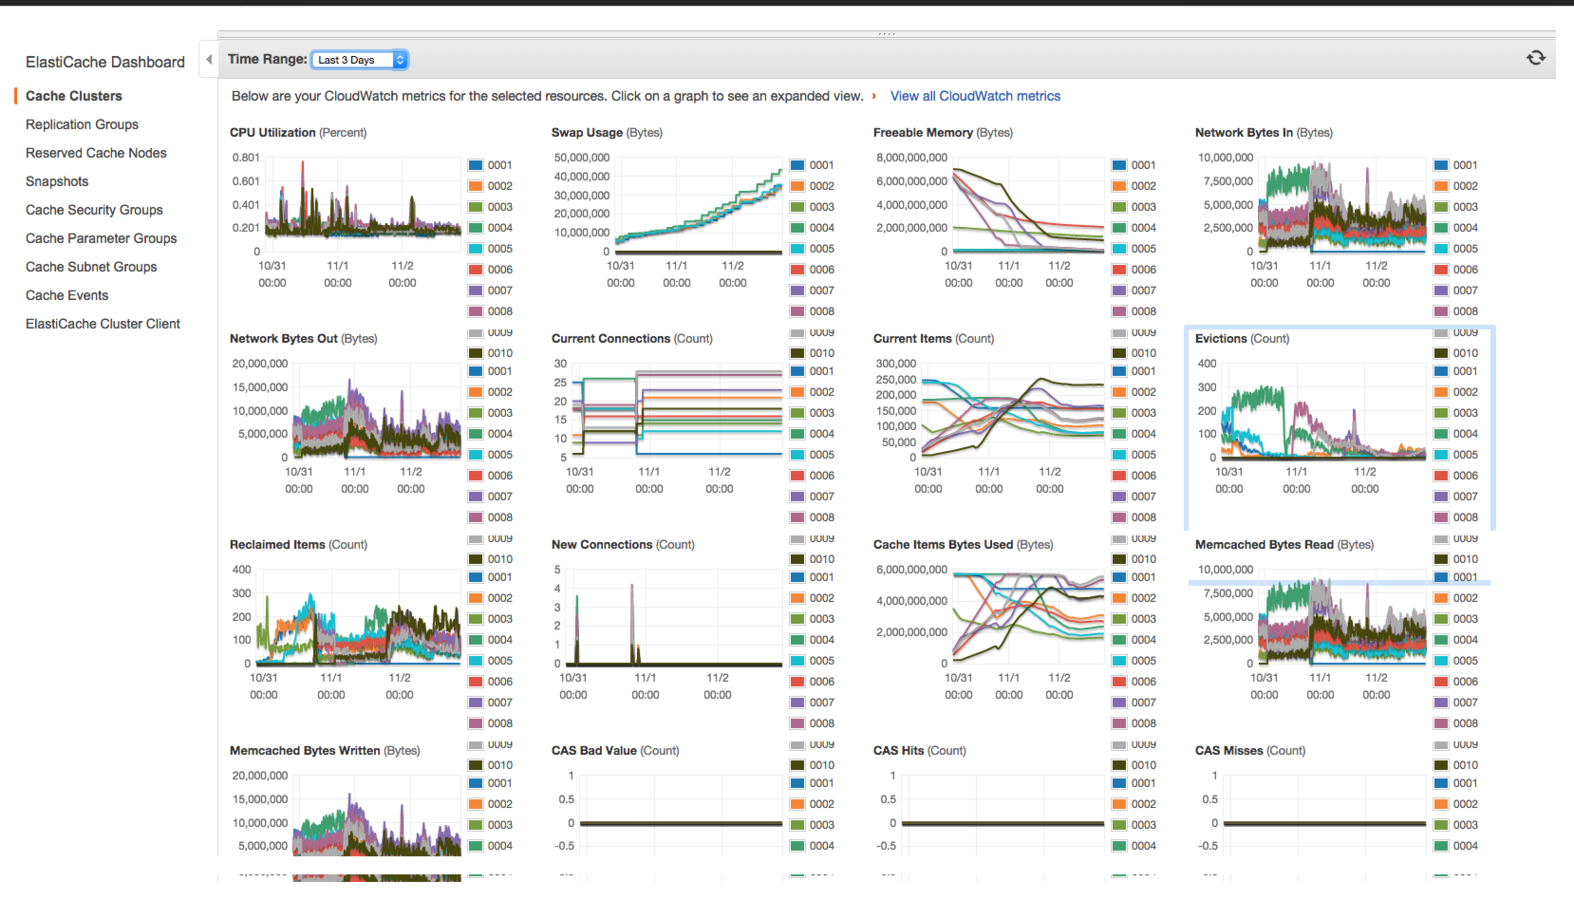
Task: Click 0007 legend entry in Reclaimed Items
Action: [490, 703]
